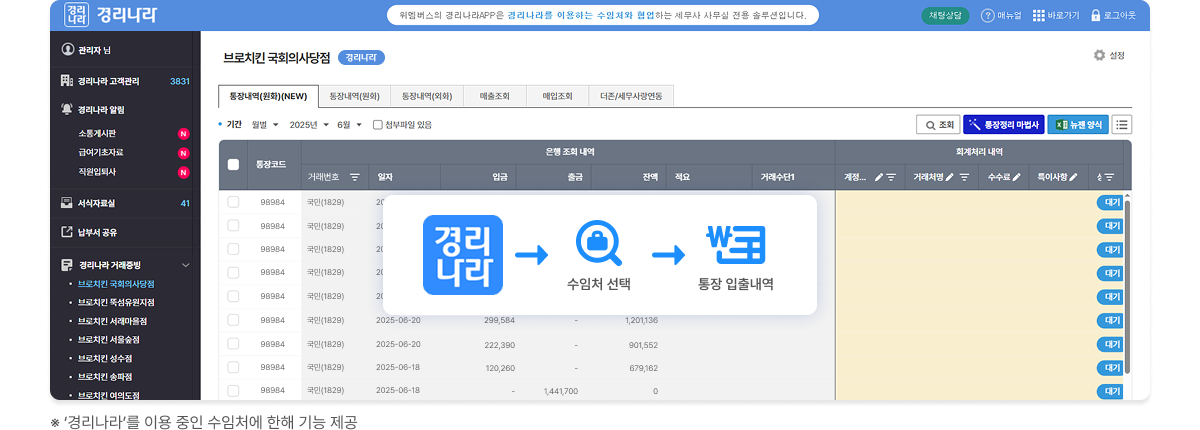1200x430 pixels.
Task: Click the N badge beside 급여기초자료
Action: (183, 153)
